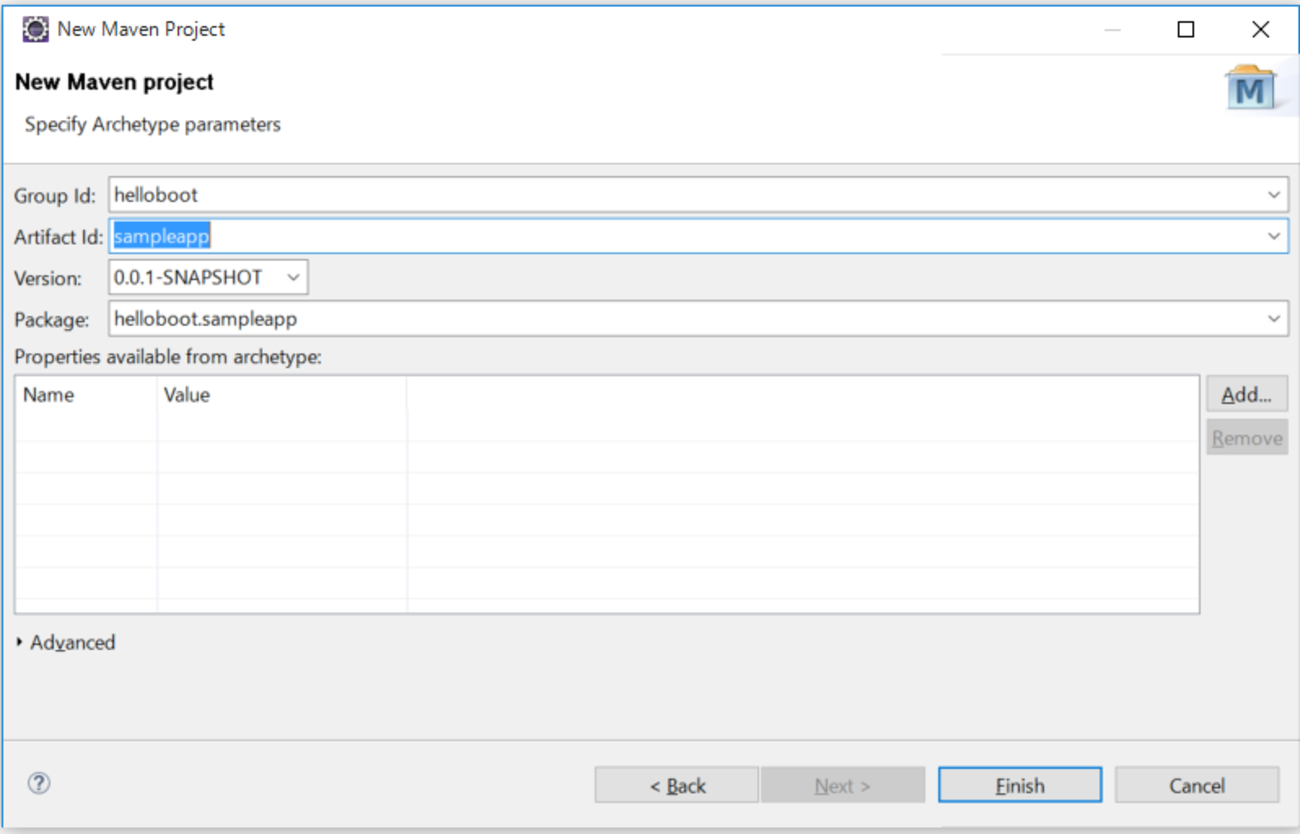Screen dimensions: 1300x834
Task: Open the Group Id dropdown arrow
Action: coord(1274,195)
